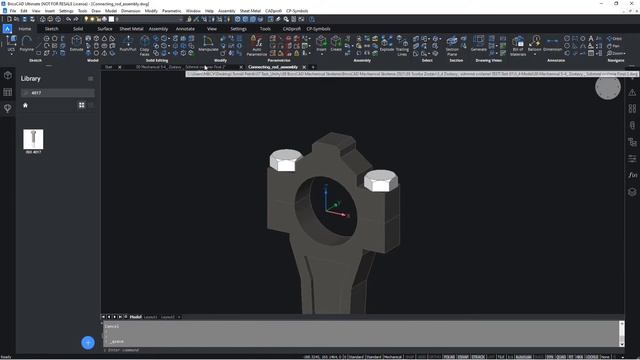Viewport: 640px width, 360px height.
Task: Run the Auto Parametrize command
Action: 257,45
